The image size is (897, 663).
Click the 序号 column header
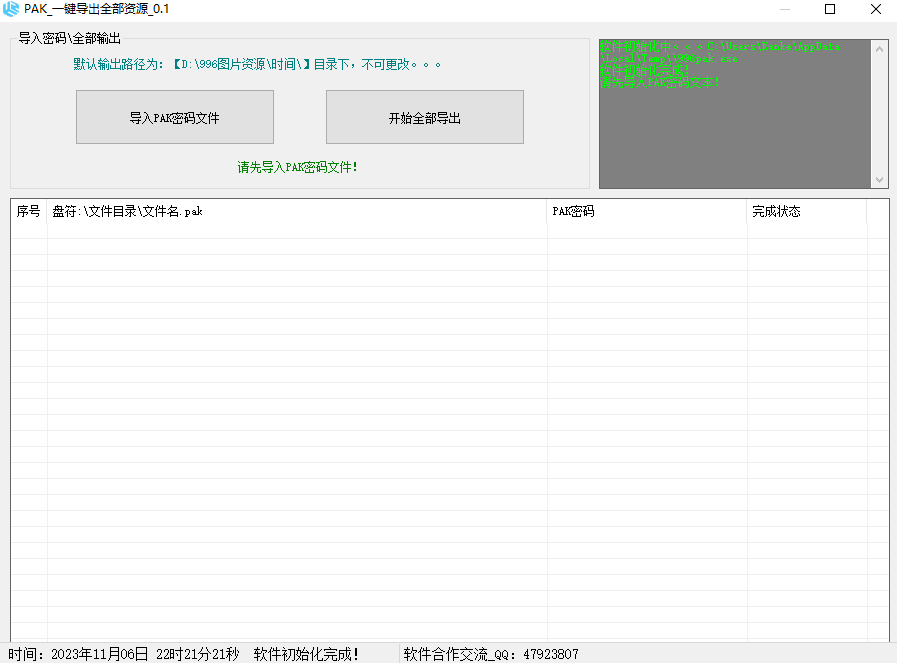click(x=29, y=211)
